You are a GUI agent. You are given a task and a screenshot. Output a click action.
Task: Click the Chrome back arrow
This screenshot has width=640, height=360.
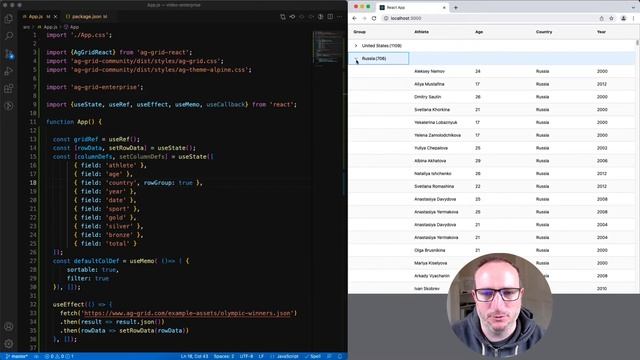(x=354, y=18)
